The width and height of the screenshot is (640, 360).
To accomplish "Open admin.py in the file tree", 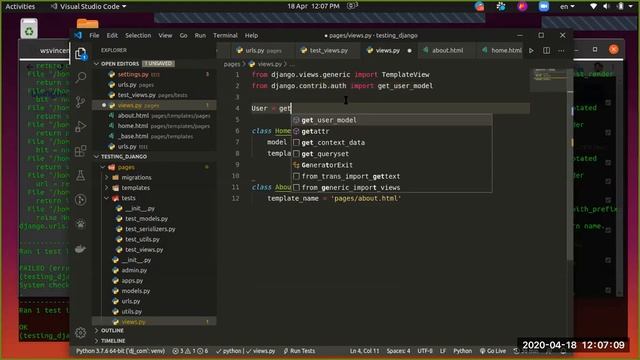I will tap(154, 270).
